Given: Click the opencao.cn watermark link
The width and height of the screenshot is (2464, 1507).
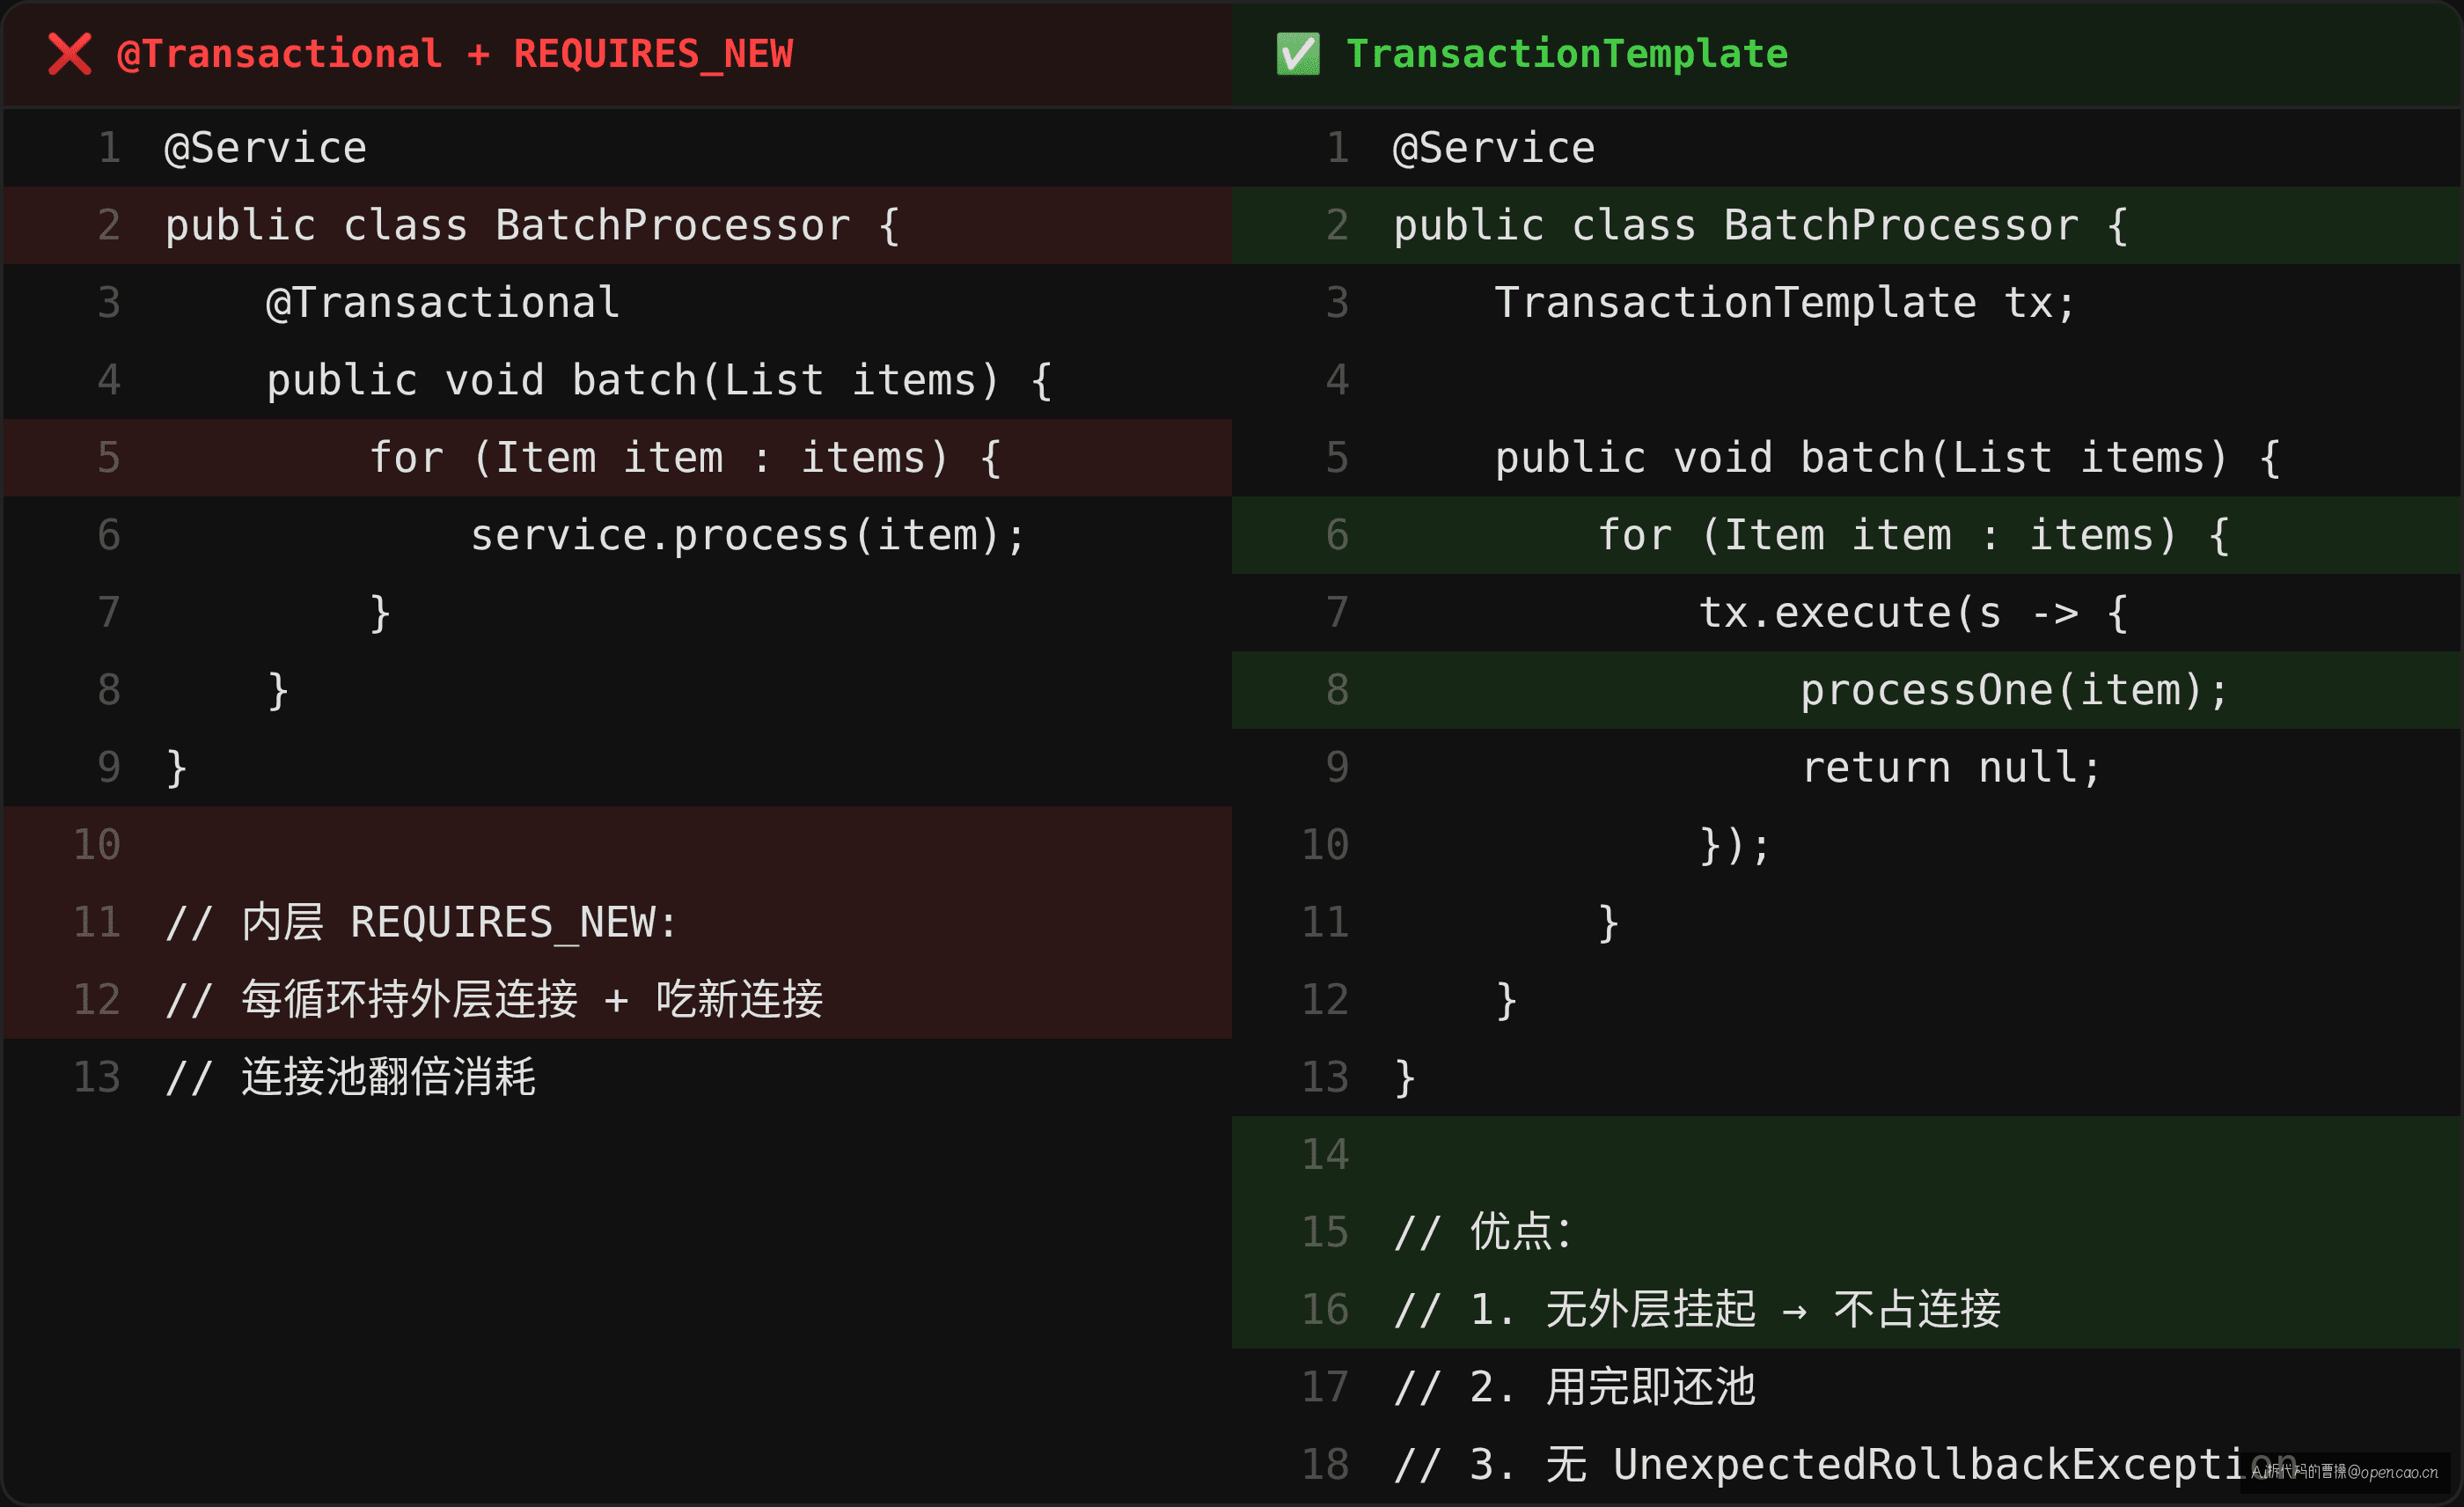Looking at the screenshot, I should 2345,1472.
